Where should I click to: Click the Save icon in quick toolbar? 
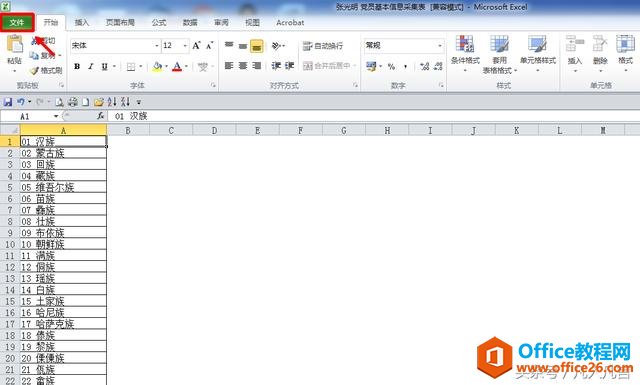tap(8, 102)
